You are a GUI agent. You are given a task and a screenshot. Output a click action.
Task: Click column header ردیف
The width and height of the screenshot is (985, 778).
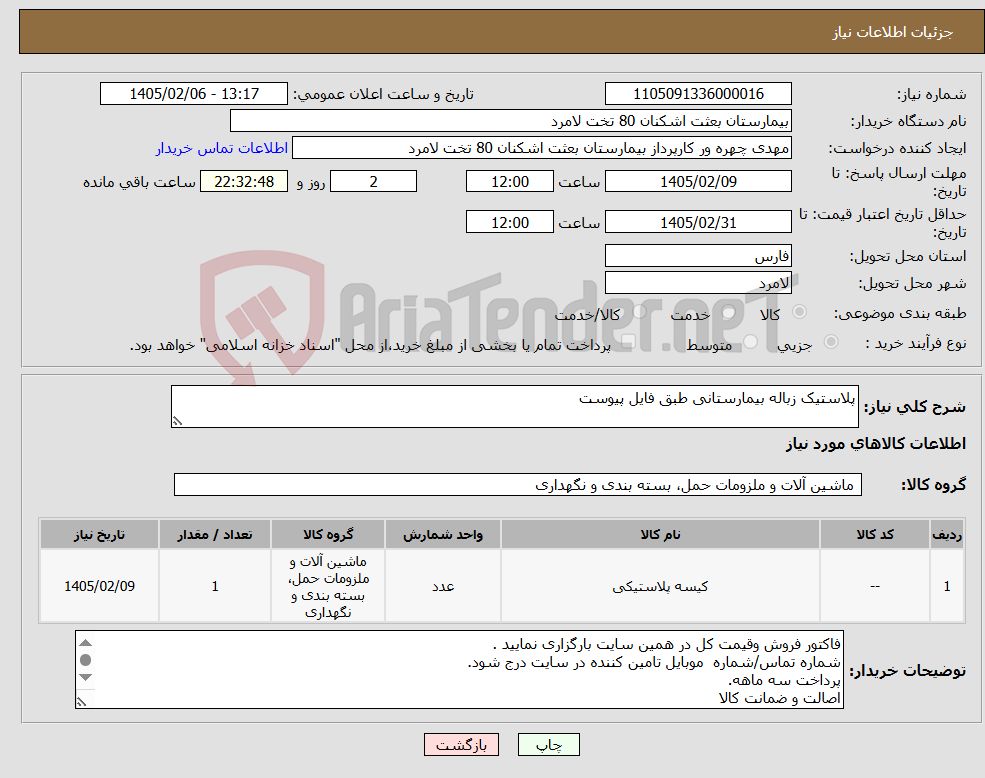pyautogui.click(x=947, y=534)
